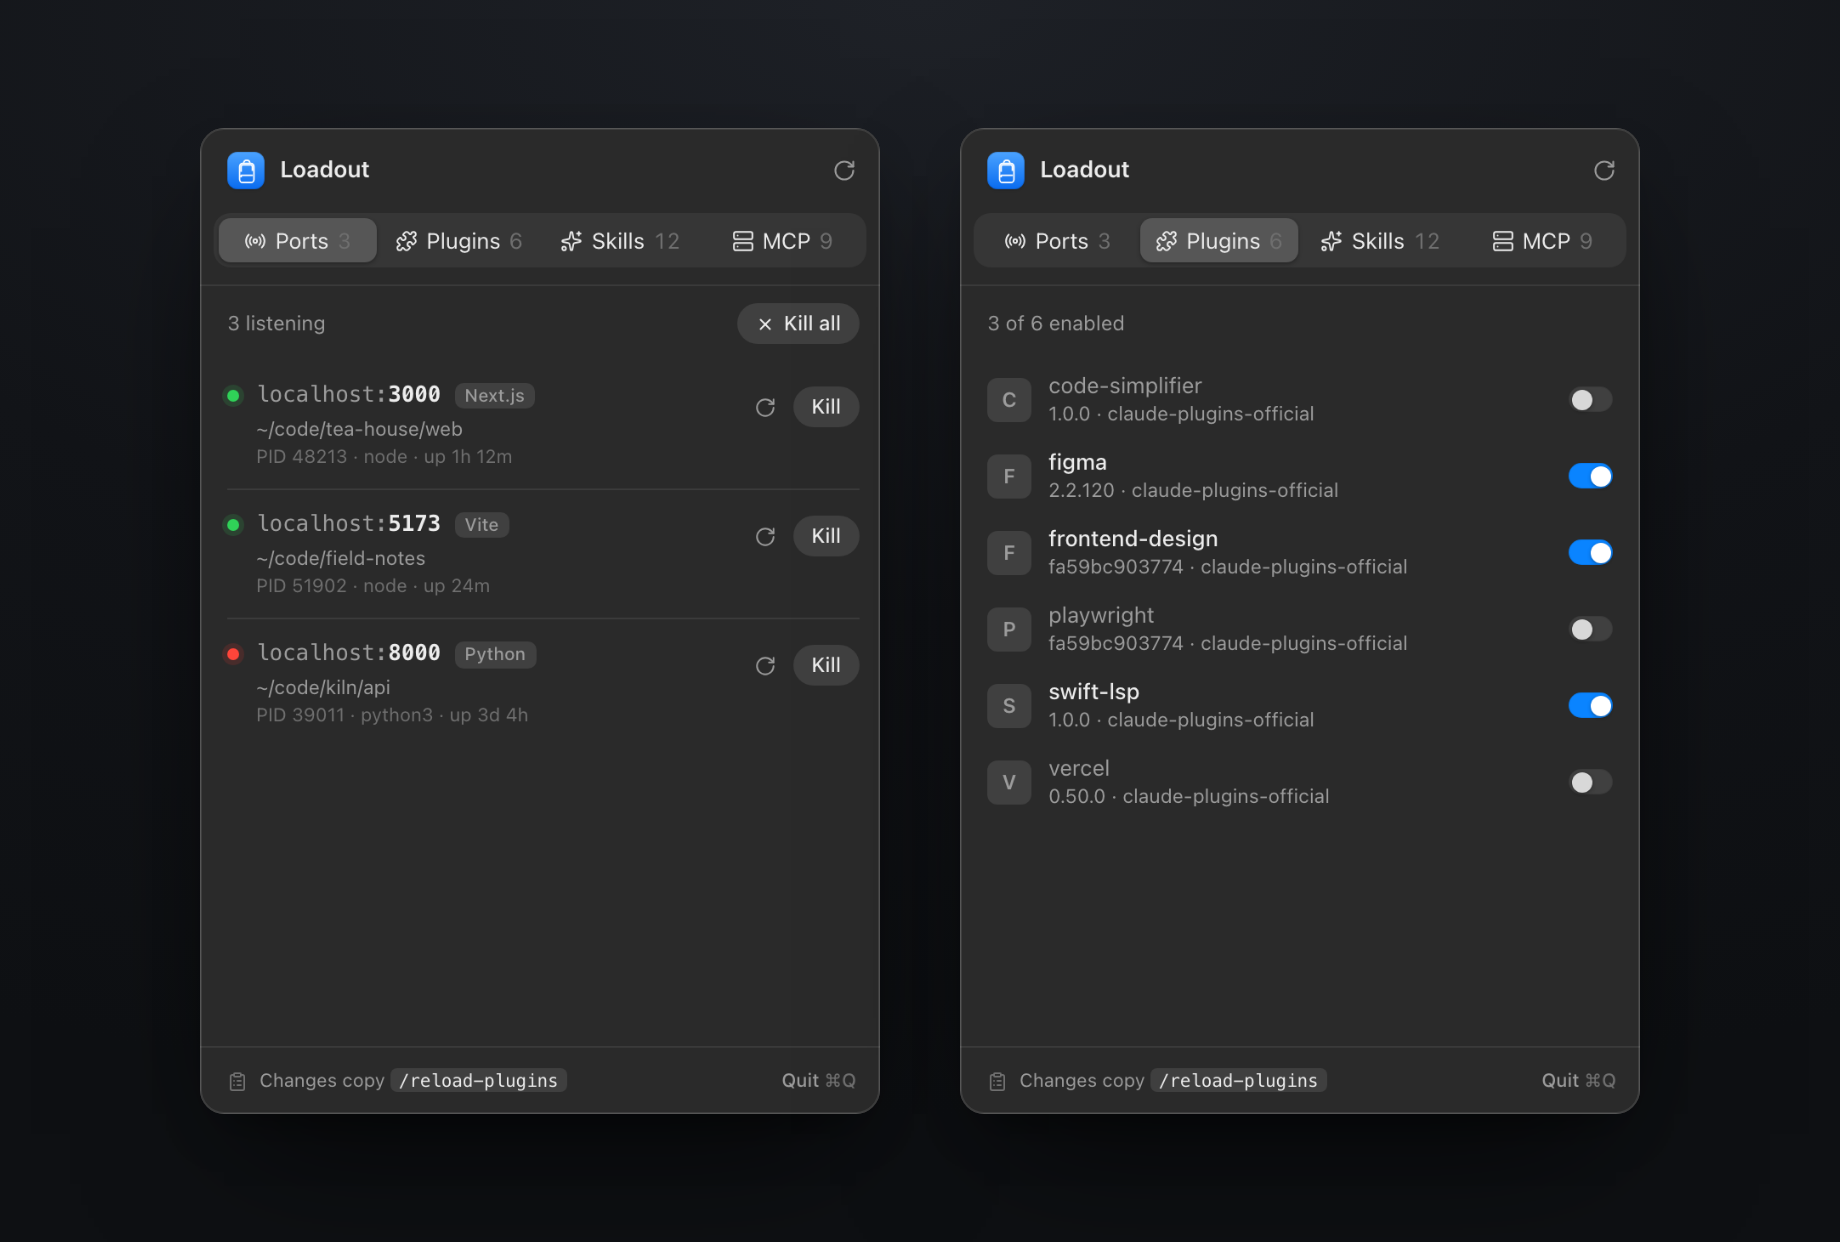Turn off the frontend-design plugin

tap(1590, 553)
